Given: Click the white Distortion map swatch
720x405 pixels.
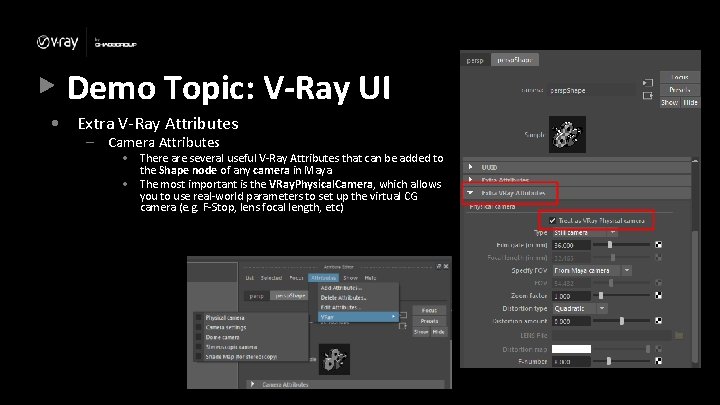Looking at the screenshot, I should 571,349.
